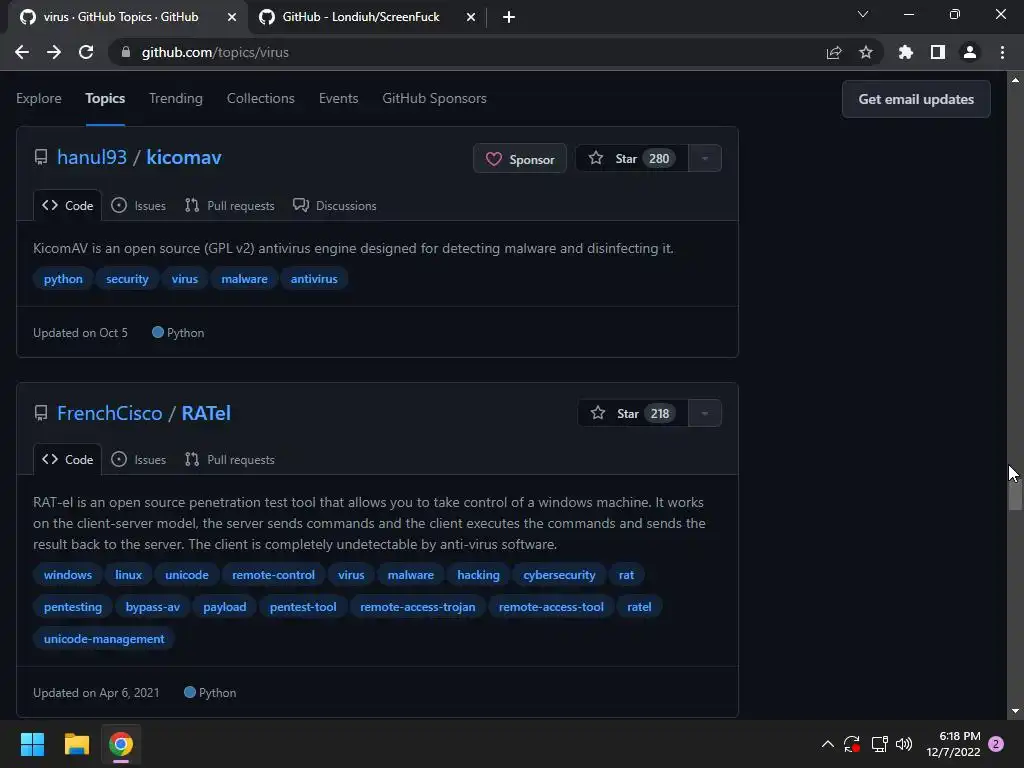
Task: Open RATel Pull requests tab
Action: coord(230,460)
